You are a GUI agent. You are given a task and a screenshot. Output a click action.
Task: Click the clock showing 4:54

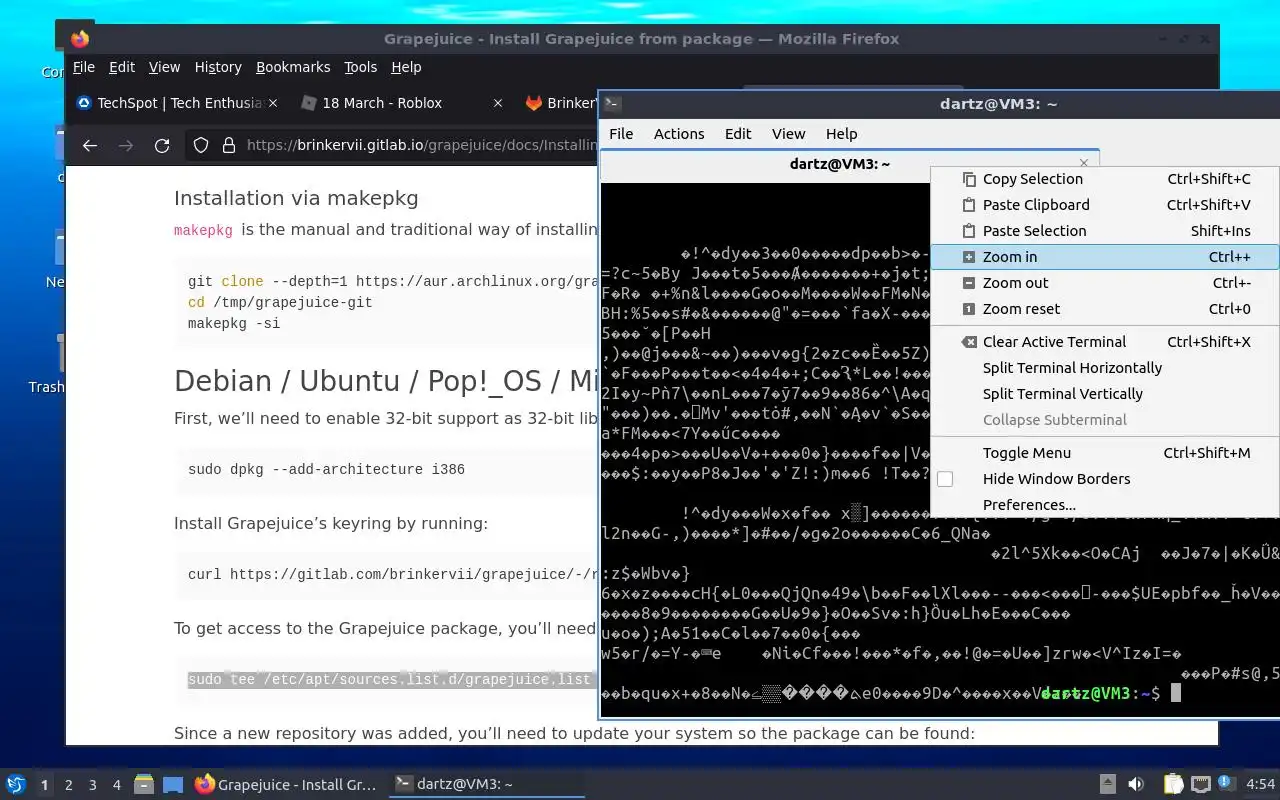click(x=1260, y=784)
